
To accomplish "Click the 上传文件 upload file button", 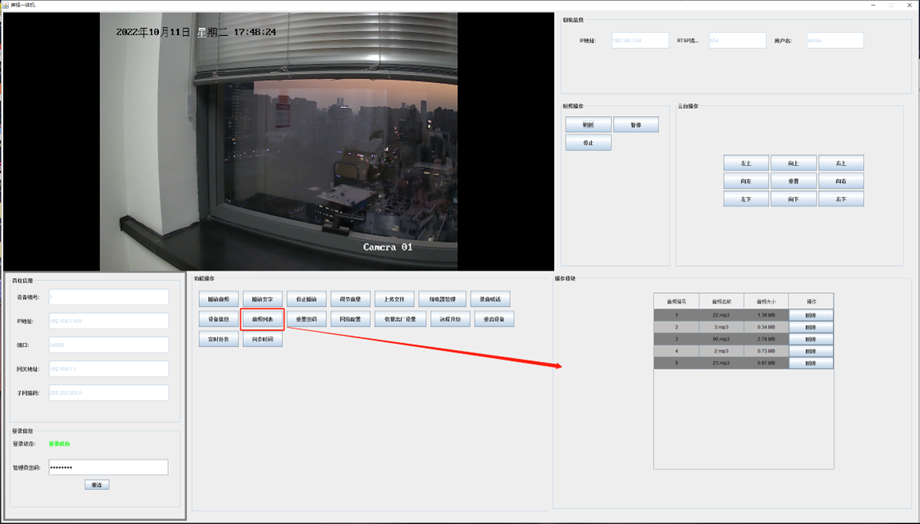I will tap(395, 299).
